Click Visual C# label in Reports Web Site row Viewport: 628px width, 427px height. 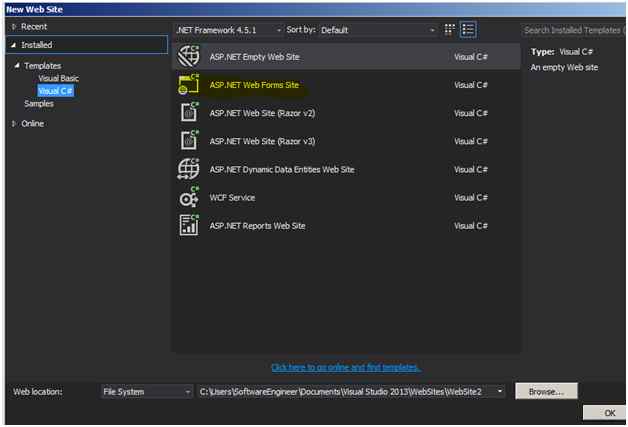point(471,226)
